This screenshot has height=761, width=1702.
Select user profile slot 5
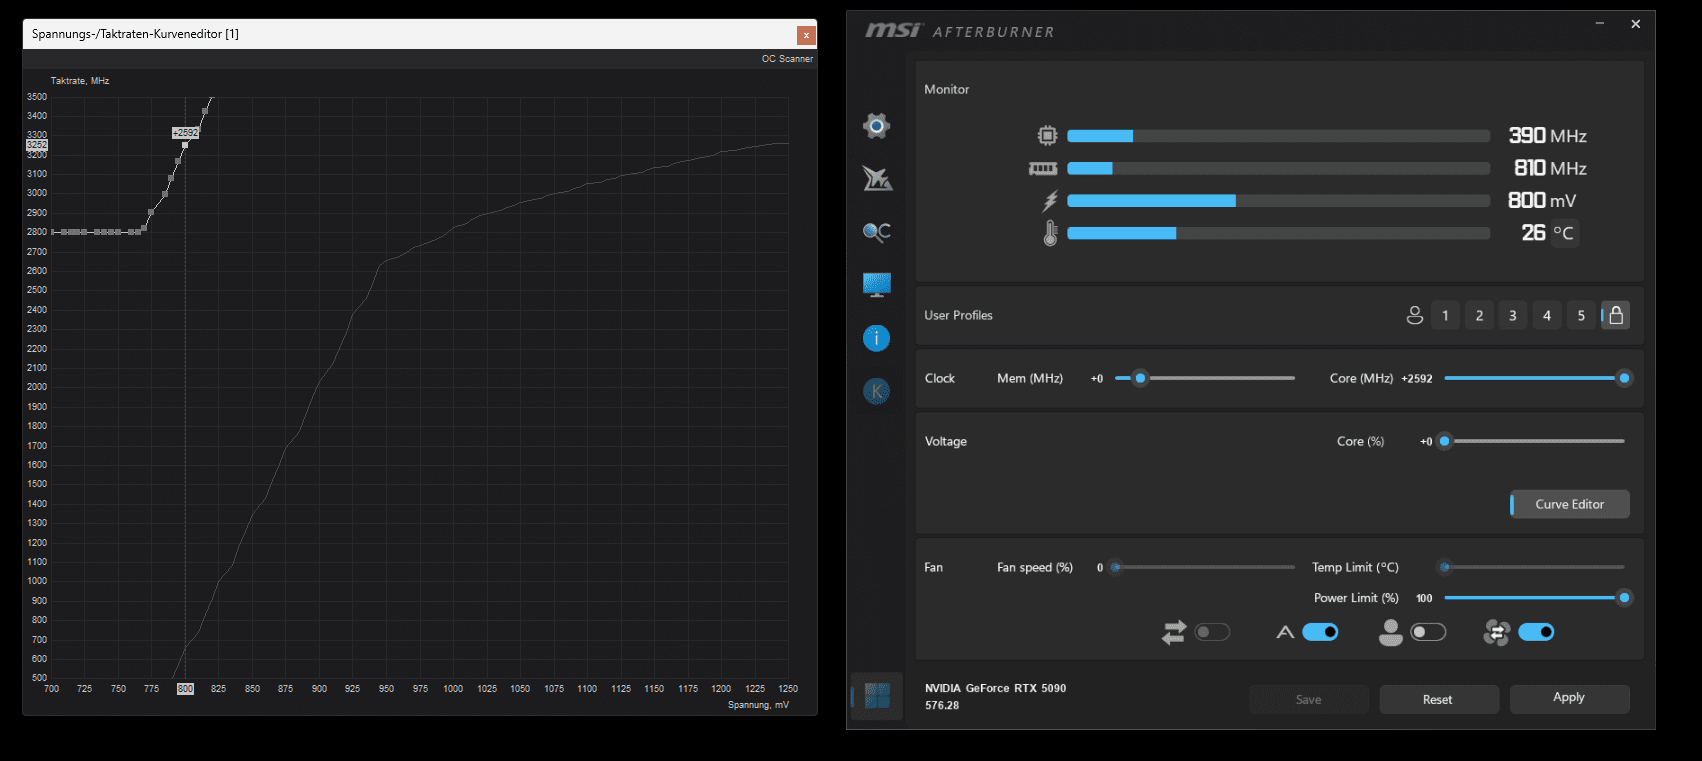[1581, 315]
